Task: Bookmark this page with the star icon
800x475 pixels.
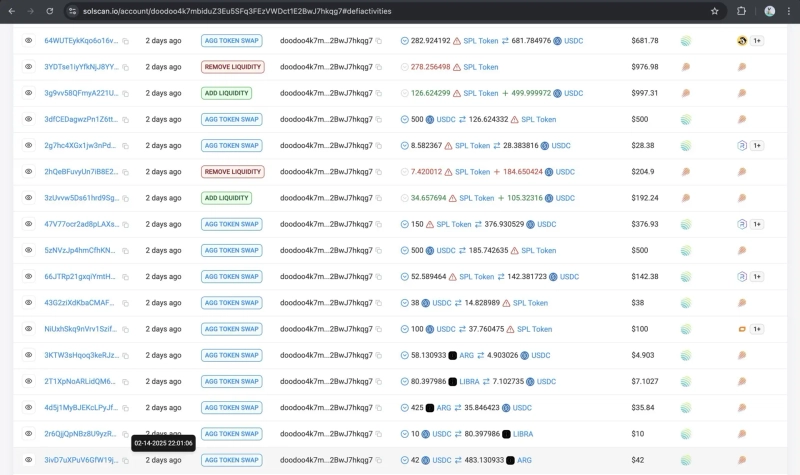Action: pos(714,11)
